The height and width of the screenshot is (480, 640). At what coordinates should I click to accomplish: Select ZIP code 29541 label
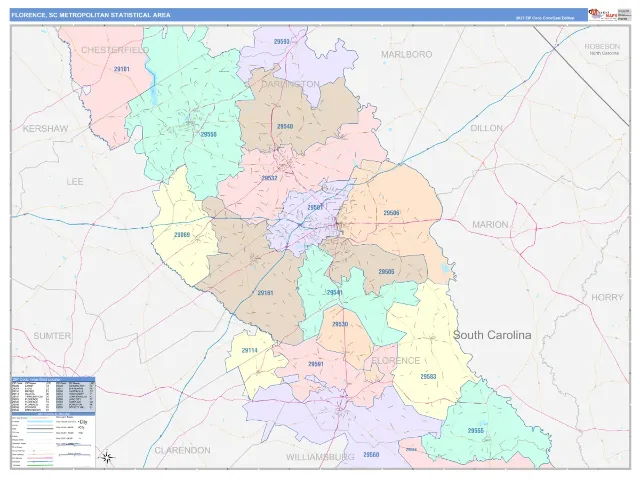[x=335, y=293]
